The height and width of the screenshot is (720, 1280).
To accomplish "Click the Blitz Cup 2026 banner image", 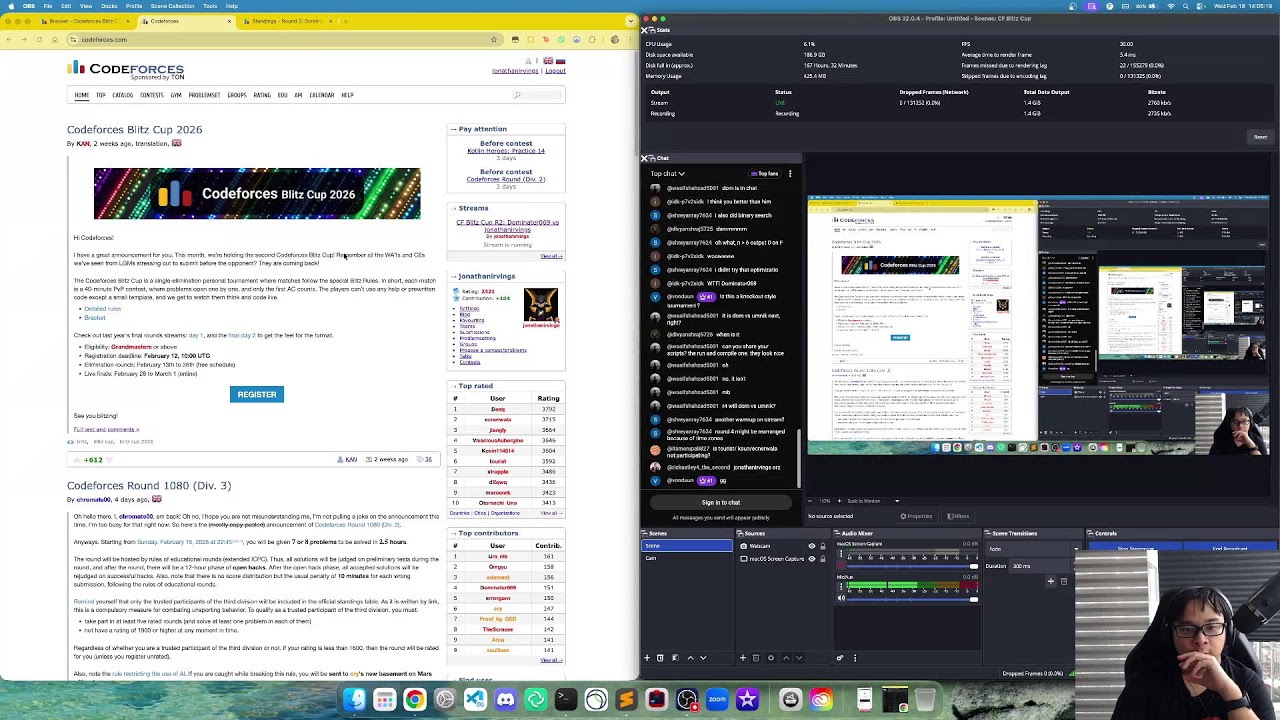I will 257,194.
